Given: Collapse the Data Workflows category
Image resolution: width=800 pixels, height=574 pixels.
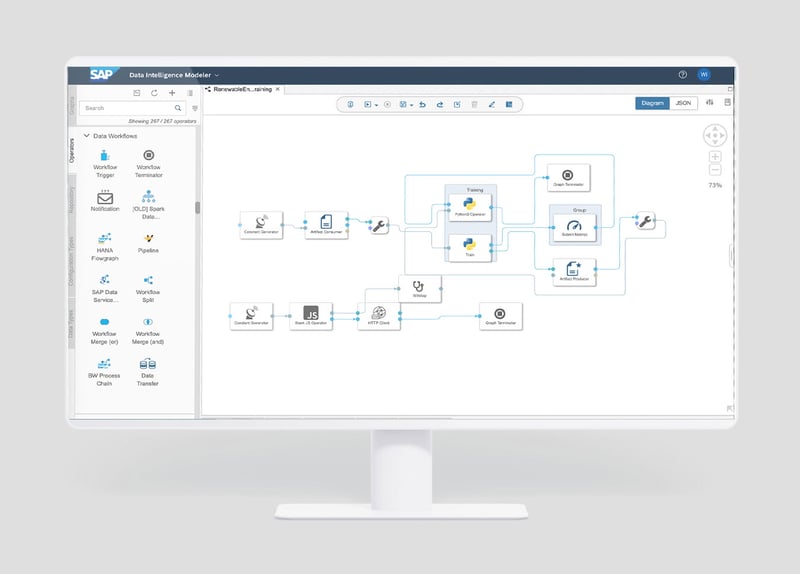Looking at the screenshot, I should click(x=87, y=136).
